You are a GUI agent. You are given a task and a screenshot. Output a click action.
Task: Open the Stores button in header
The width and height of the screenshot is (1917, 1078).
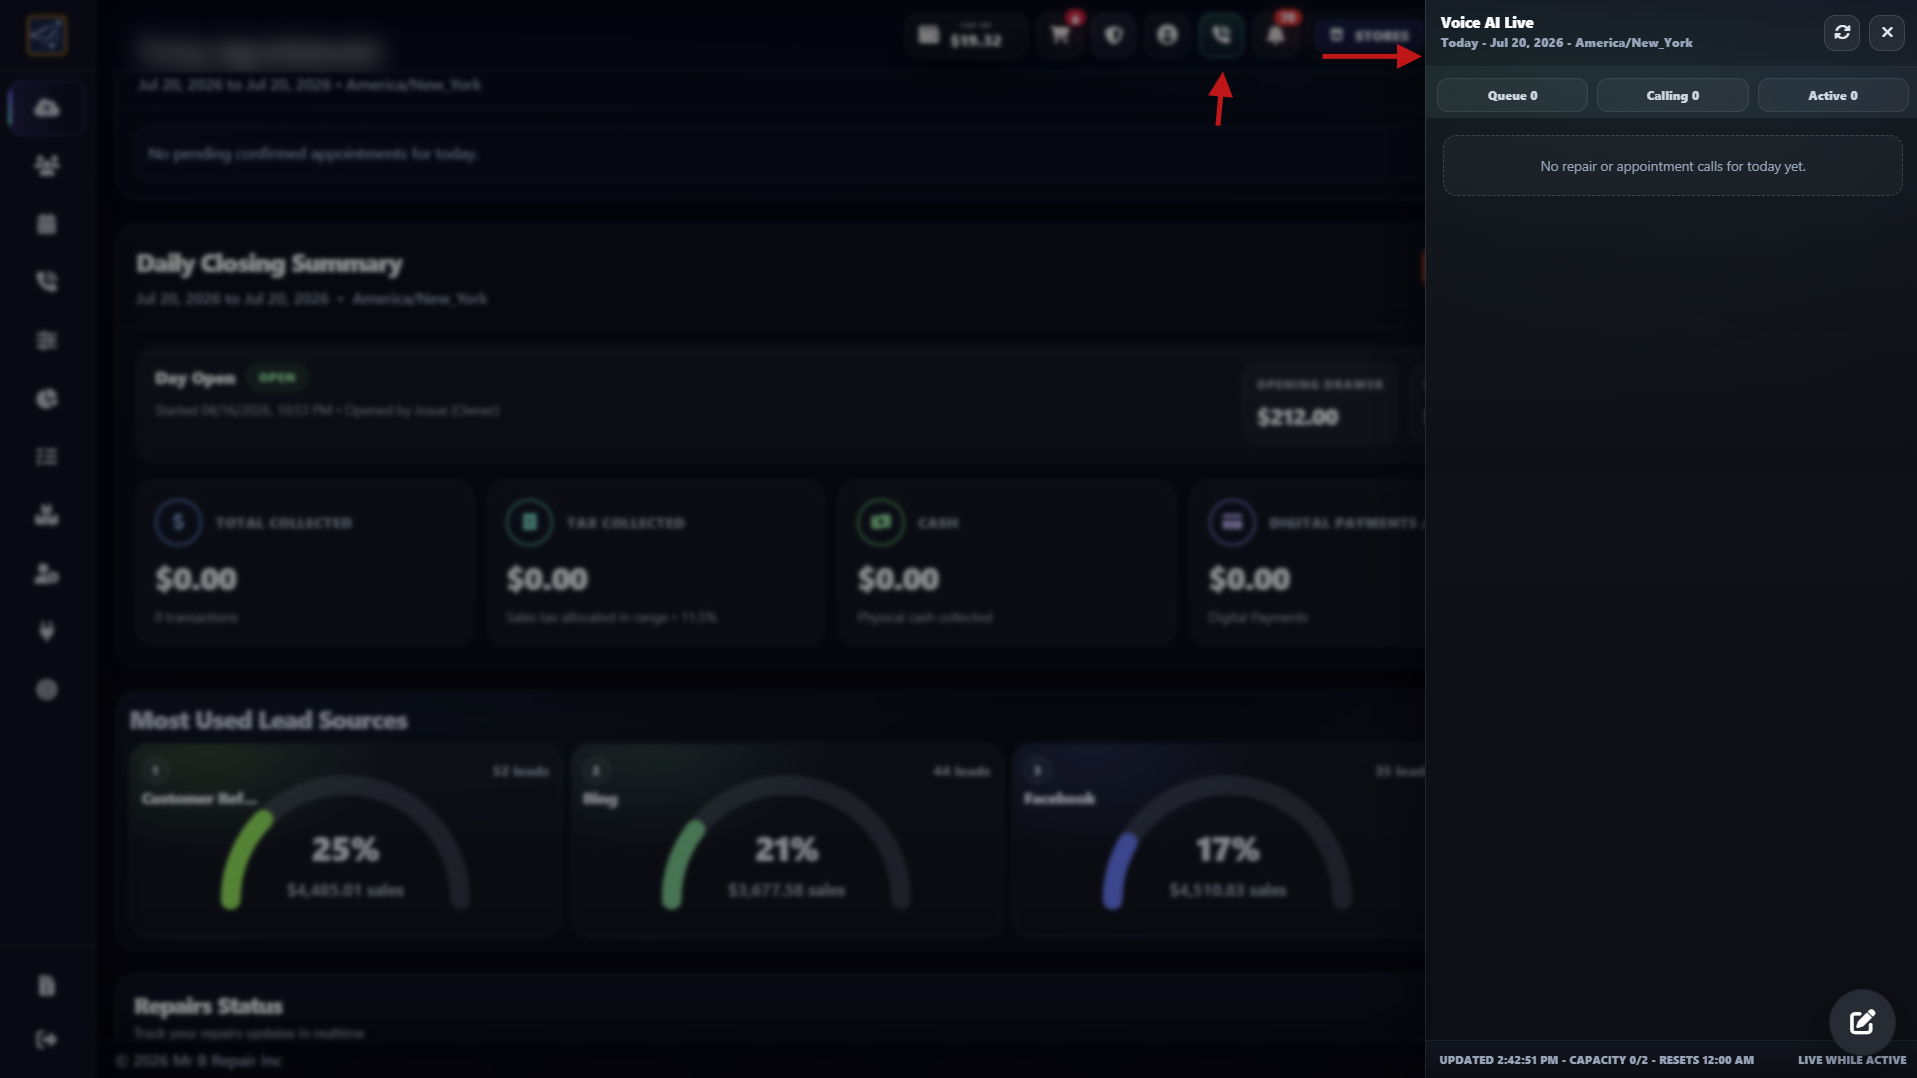1368,36
